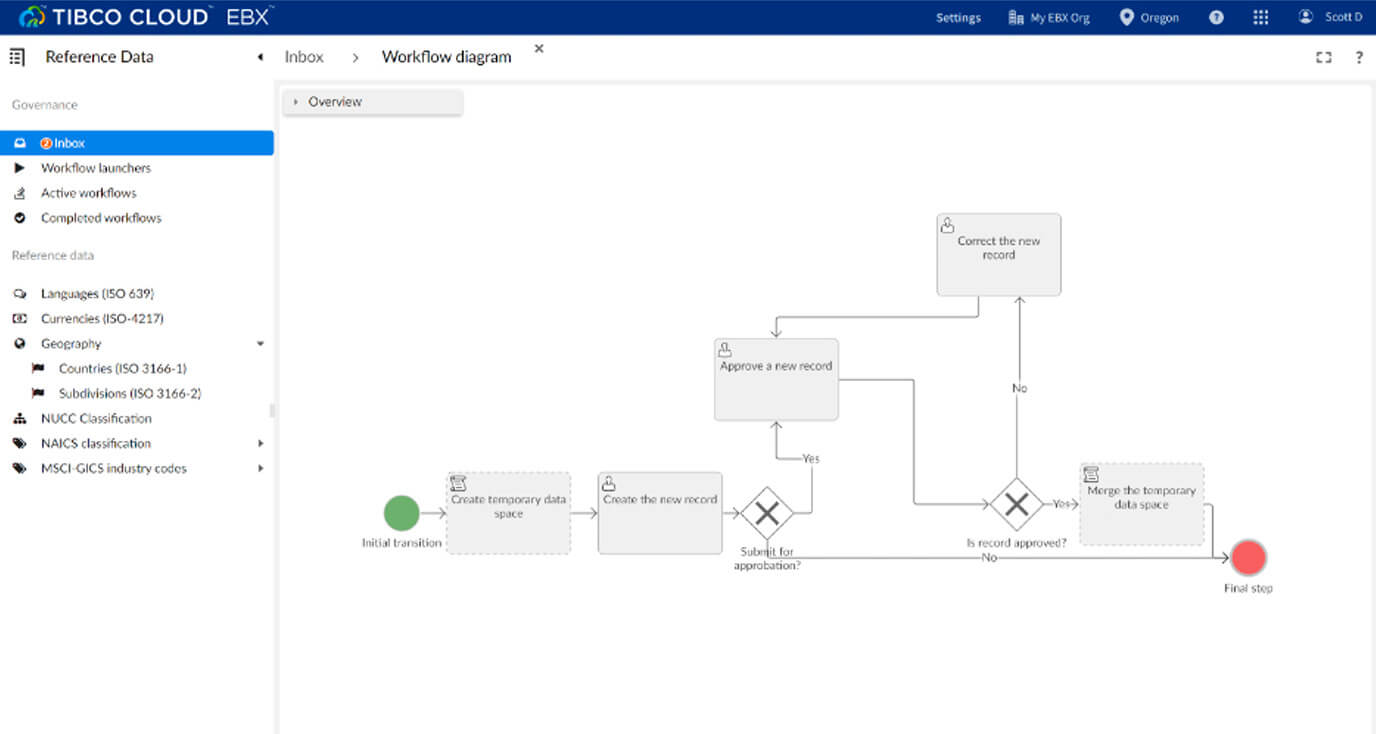The image size is (1376, 734).
Task: Click the Scott D user avatar icon
Action: [x=1305, y=17]
